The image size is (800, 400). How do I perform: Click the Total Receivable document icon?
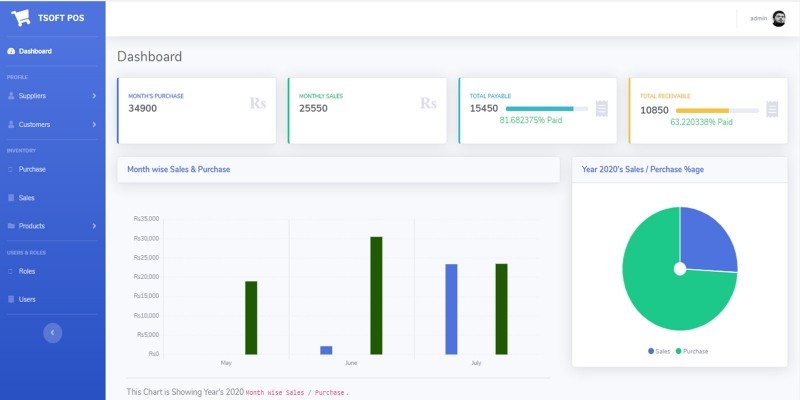point(772,108)
